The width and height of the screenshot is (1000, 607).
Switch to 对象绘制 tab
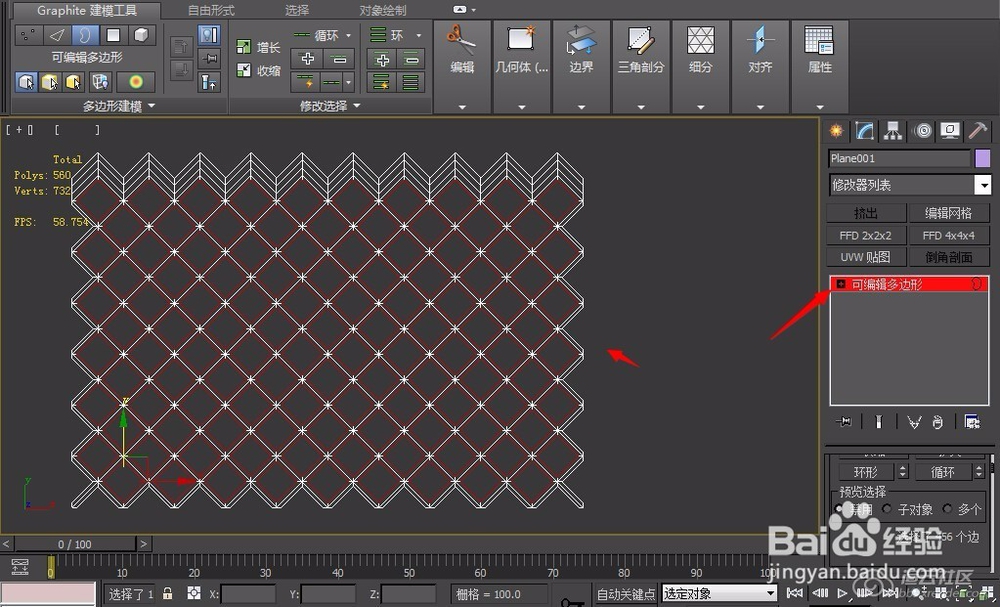383,10
